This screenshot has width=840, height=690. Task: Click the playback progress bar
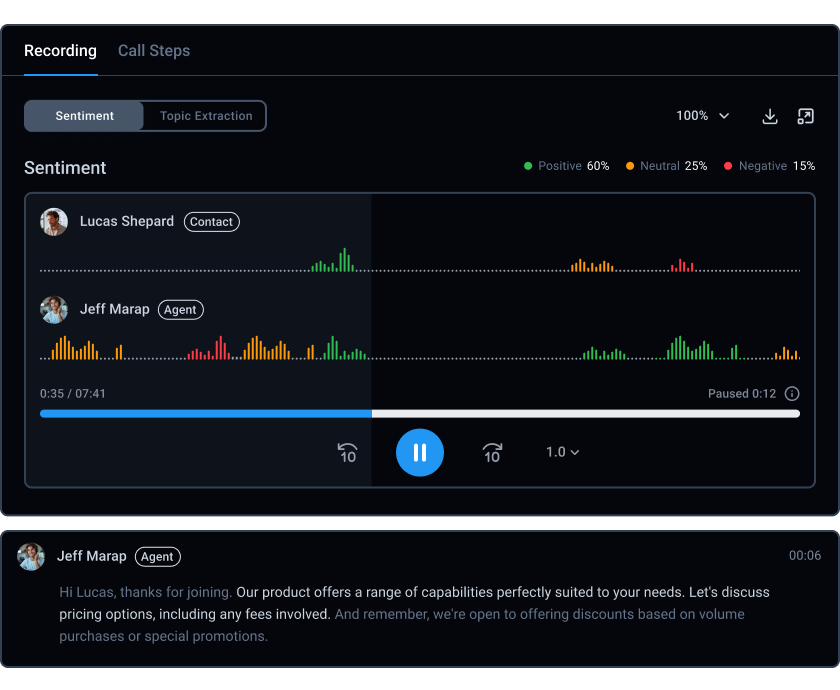pyautogui.click(x=420, y=412)
